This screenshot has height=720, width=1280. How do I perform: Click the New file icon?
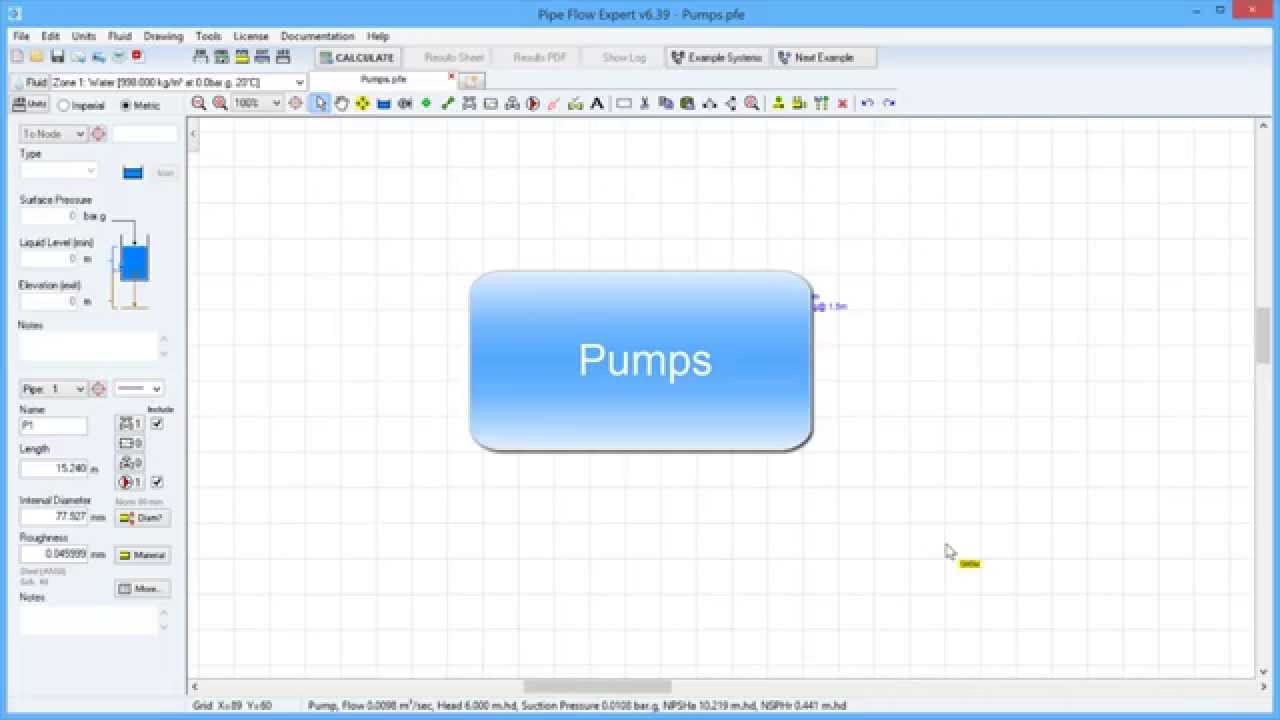pos(17,57)
